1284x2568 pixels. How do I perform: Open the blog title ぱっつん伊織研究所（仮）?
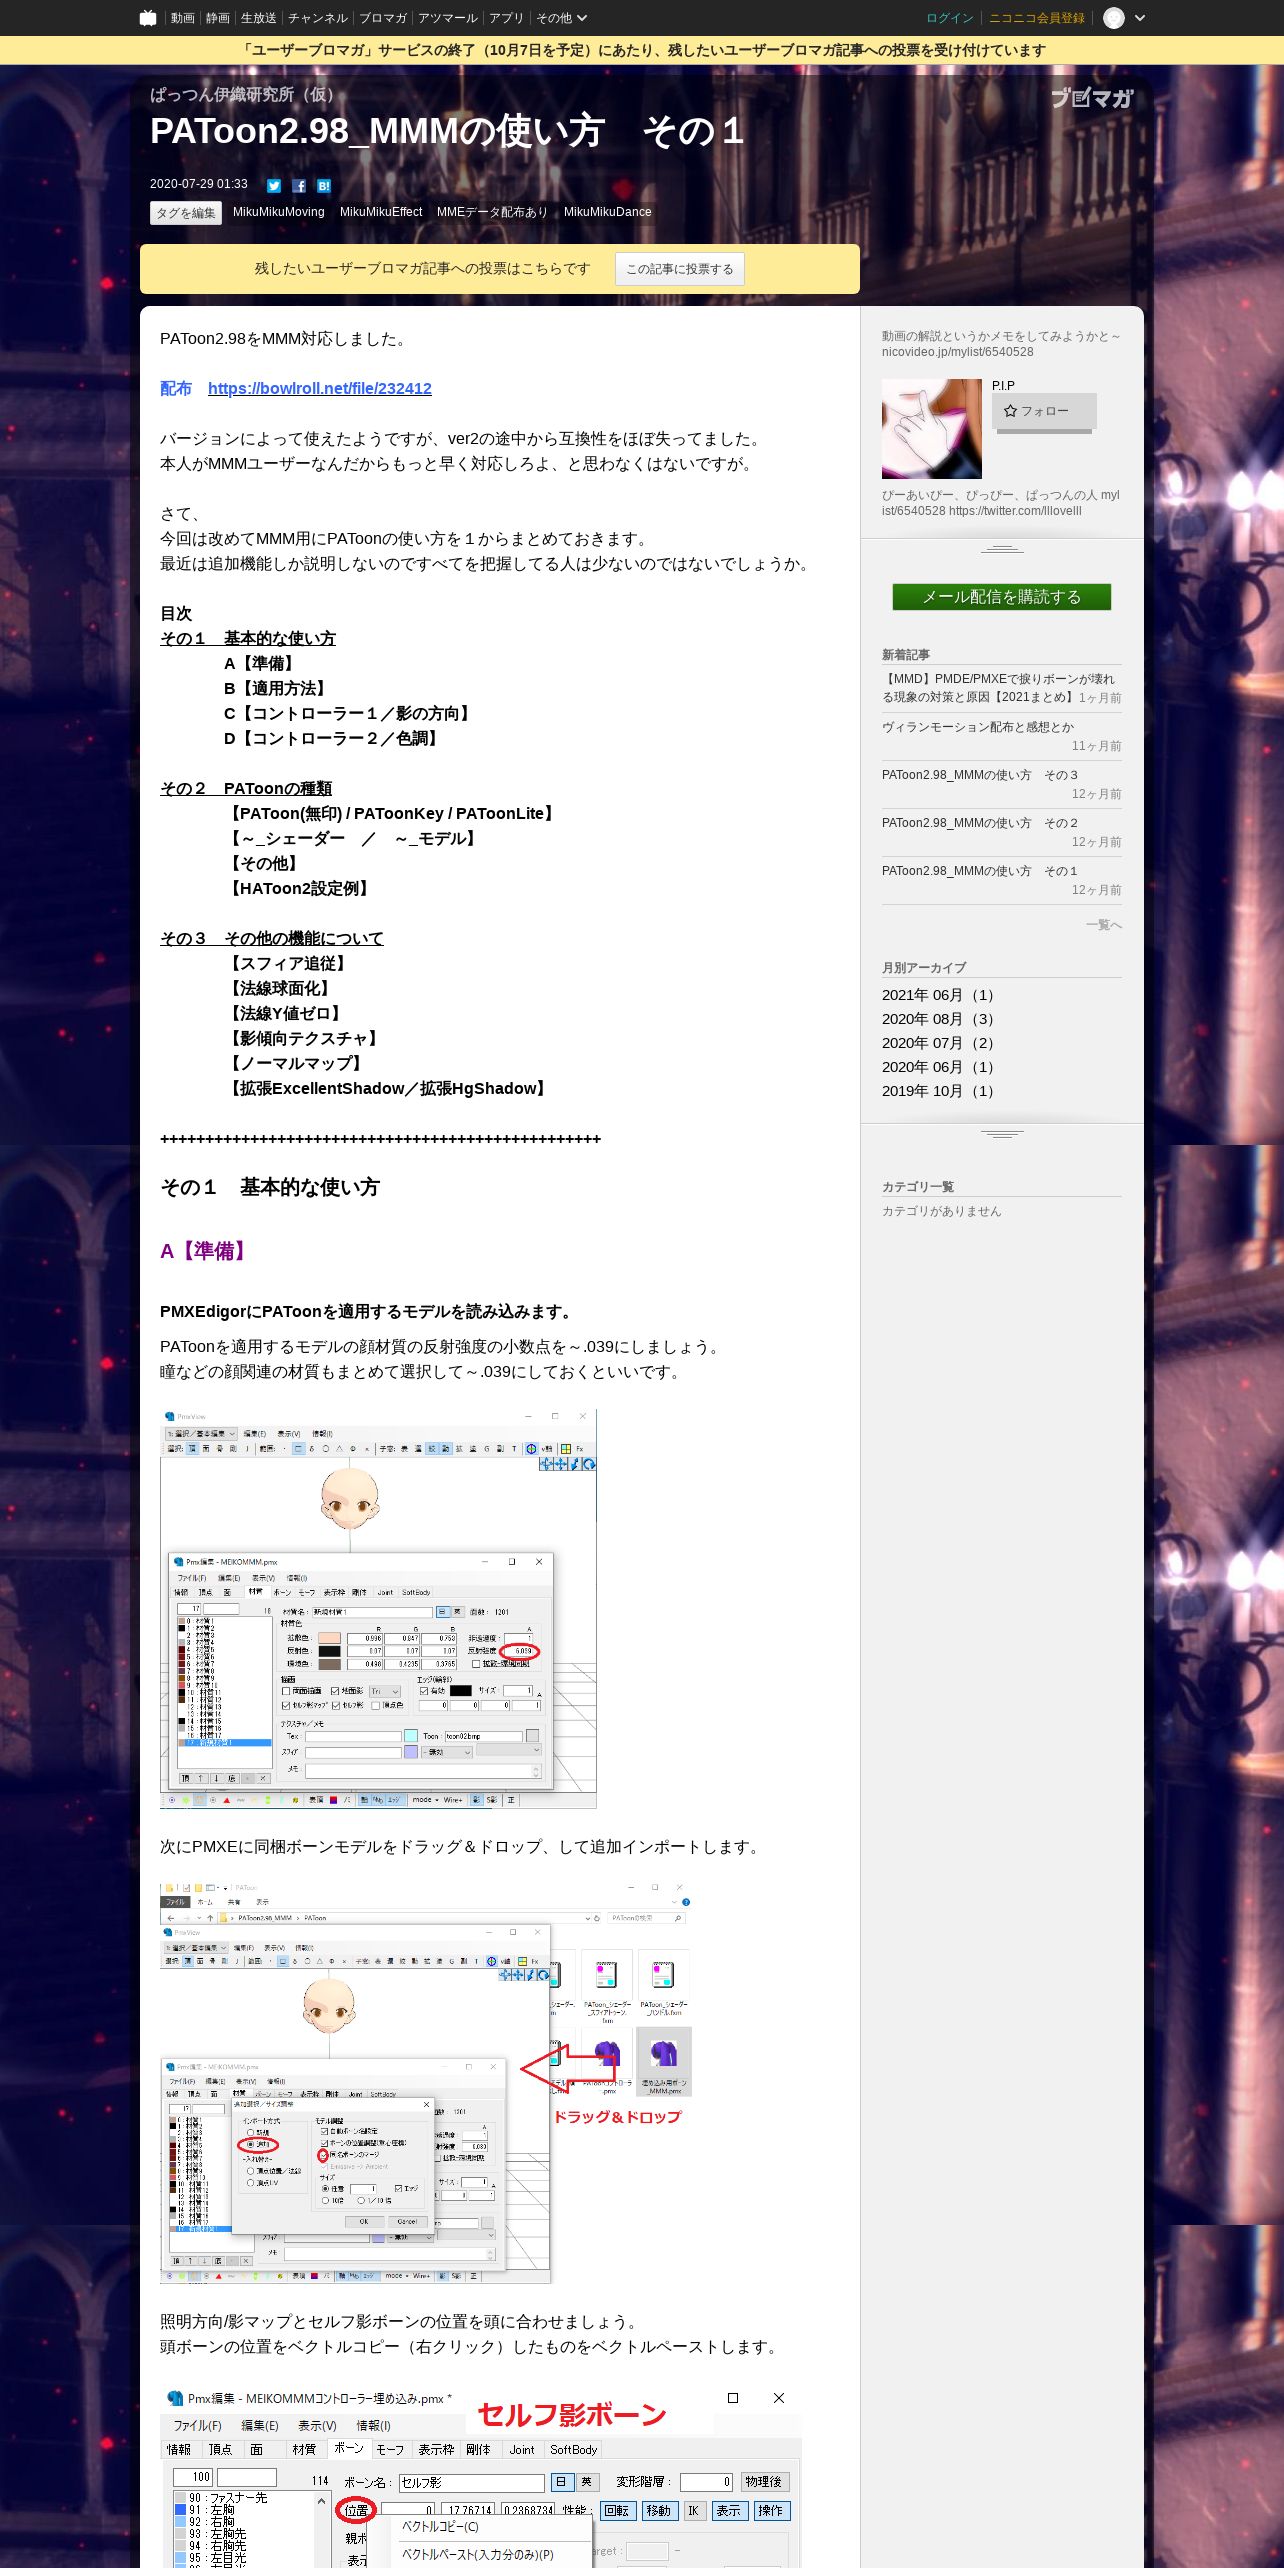pos(247,95)
